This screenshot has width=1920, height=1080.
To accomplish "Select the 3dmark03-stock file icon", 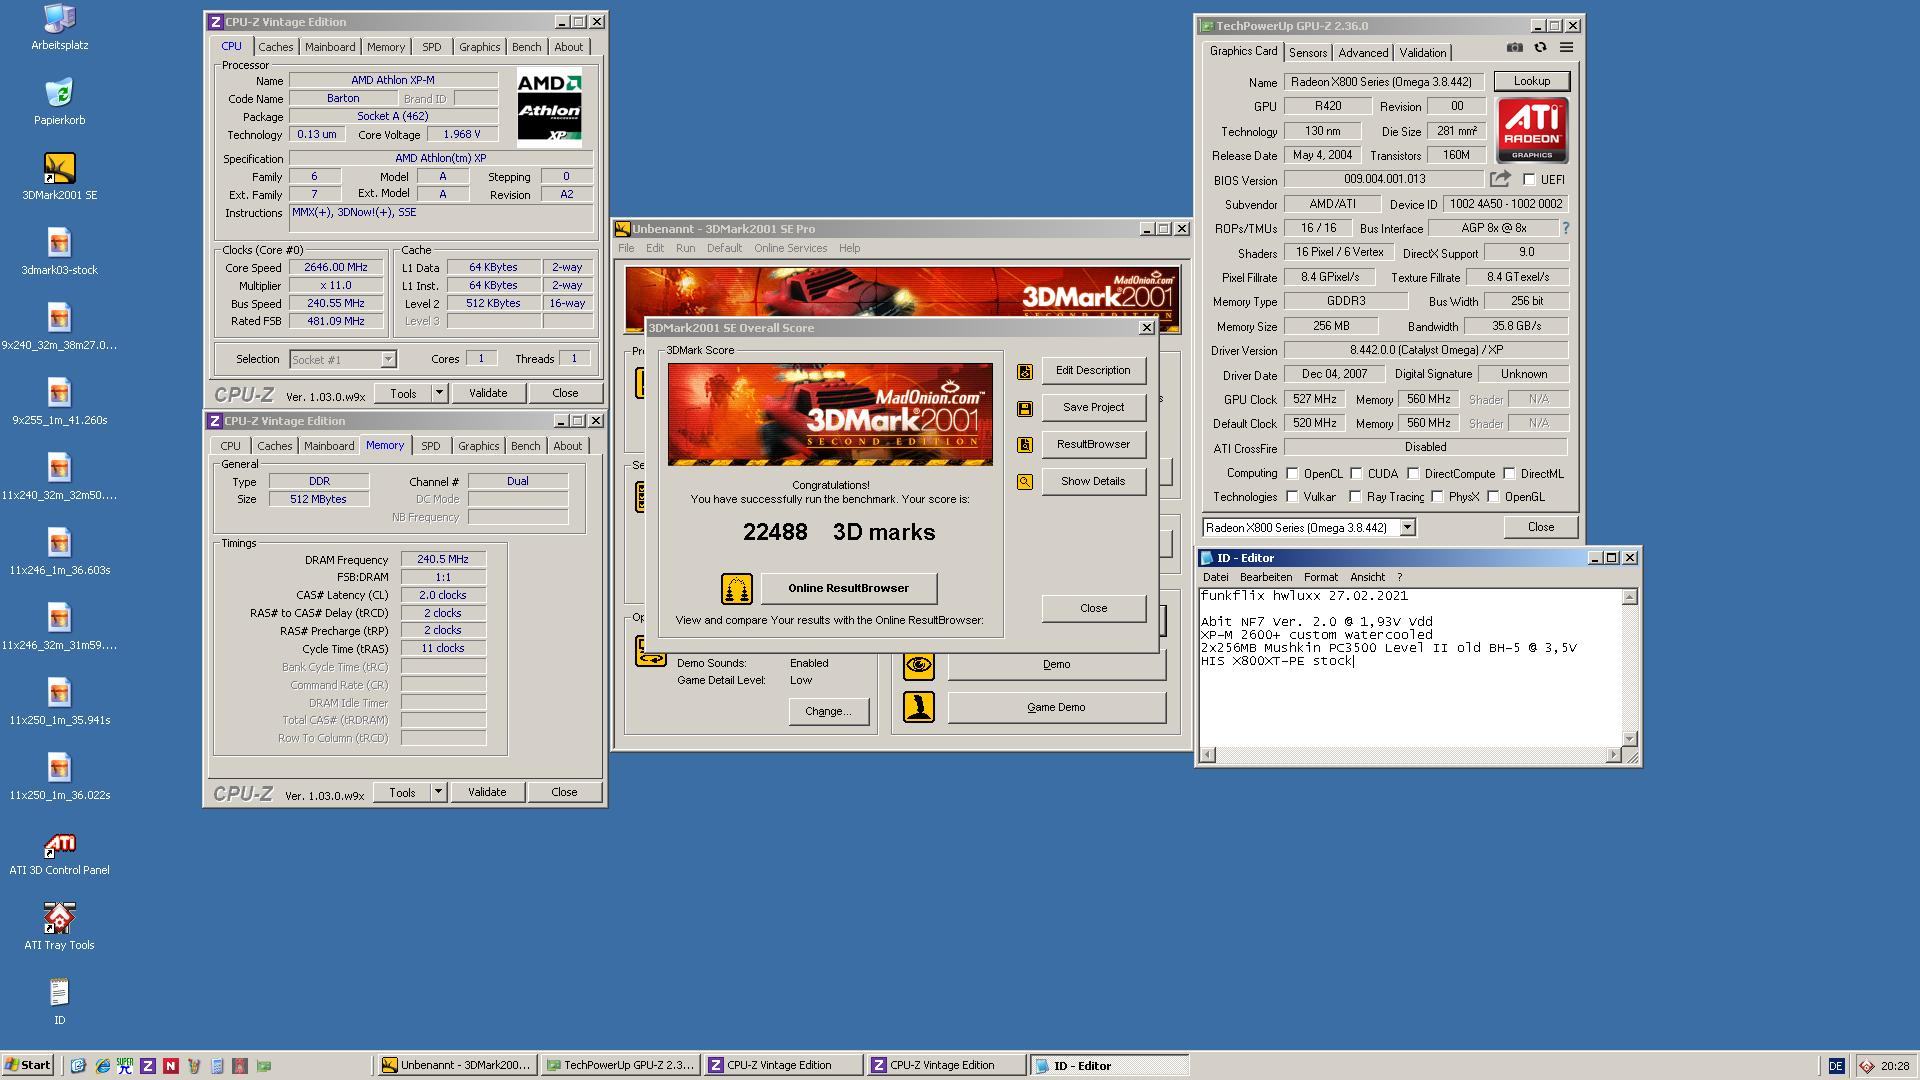I will click(x=59, y=251).
